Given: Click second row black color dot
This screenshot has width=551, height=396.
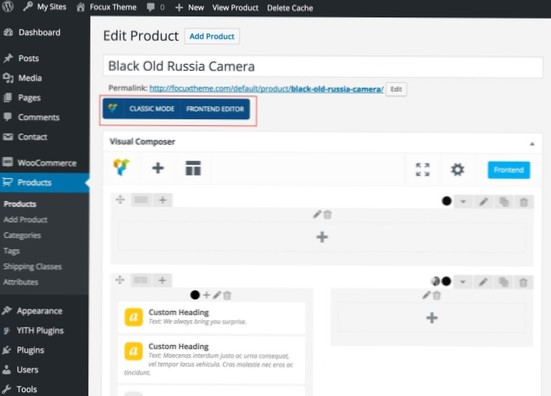Looking at the screenshot, I should click(x=446, y=281).
